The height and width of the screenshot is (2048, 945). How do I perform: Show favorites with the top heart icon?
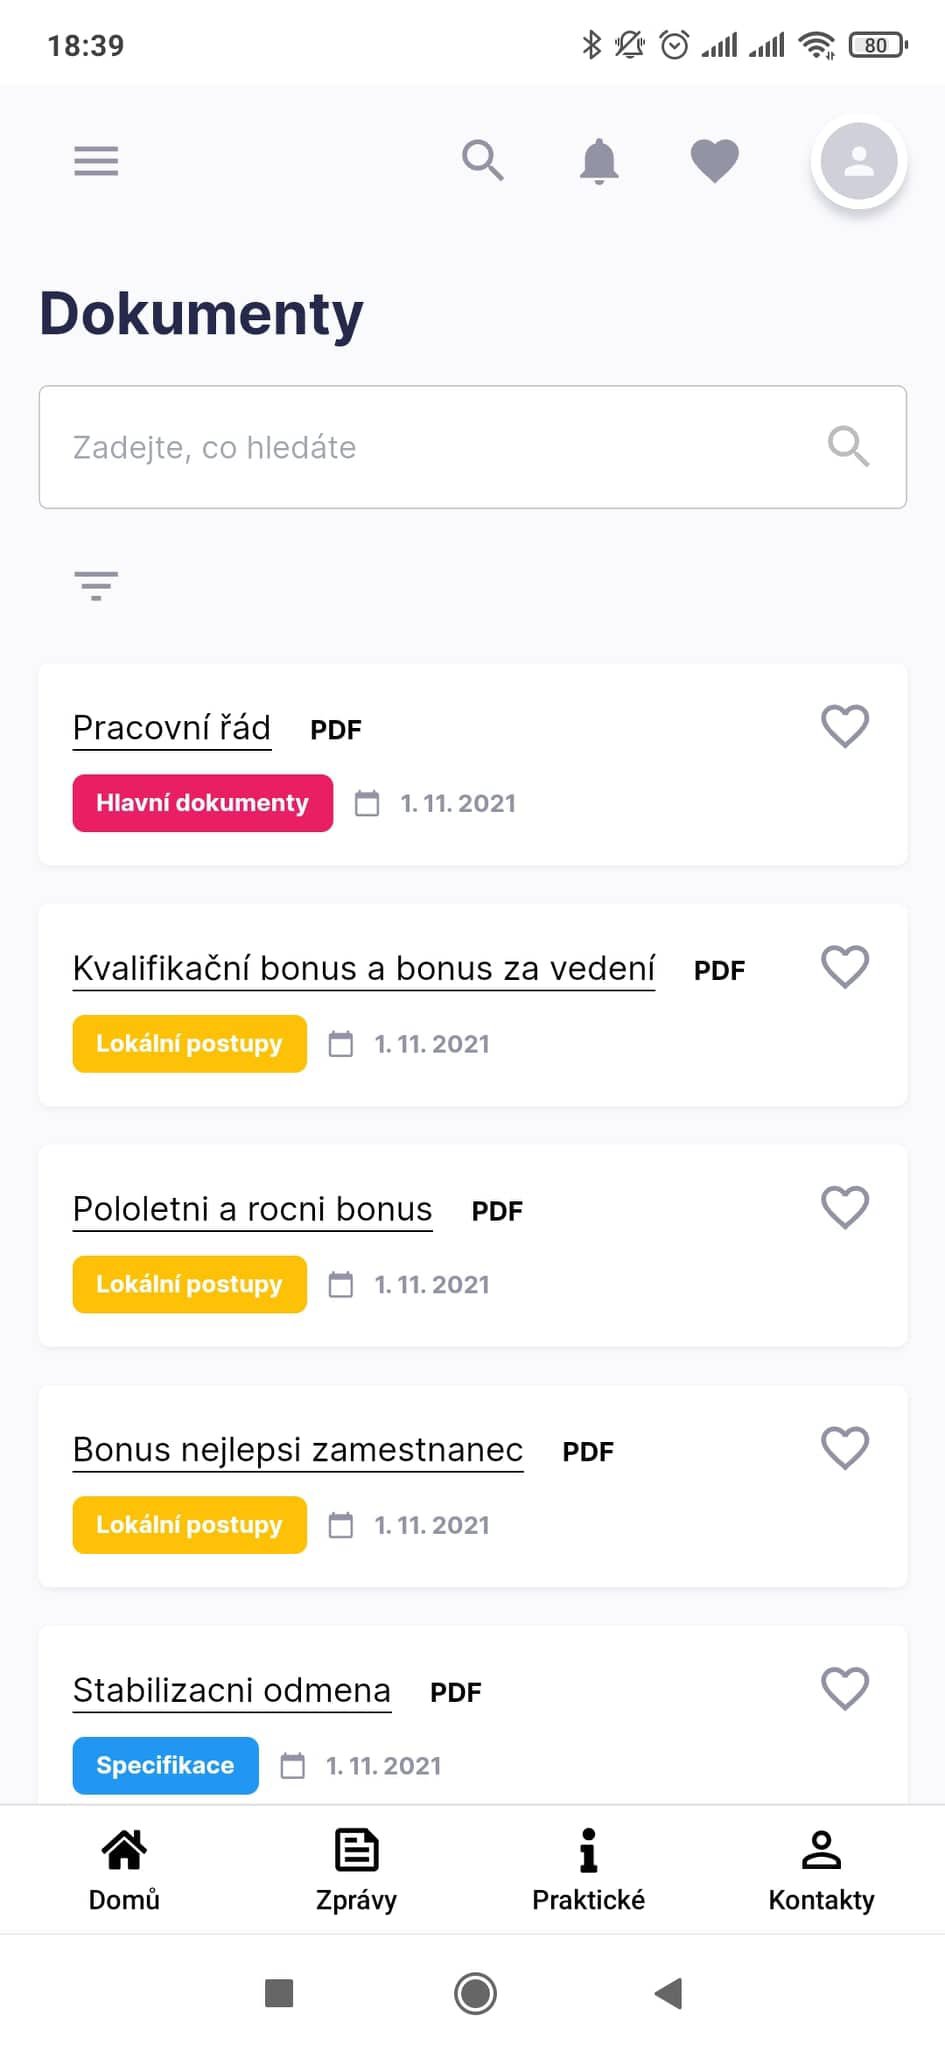coord(715,160)
